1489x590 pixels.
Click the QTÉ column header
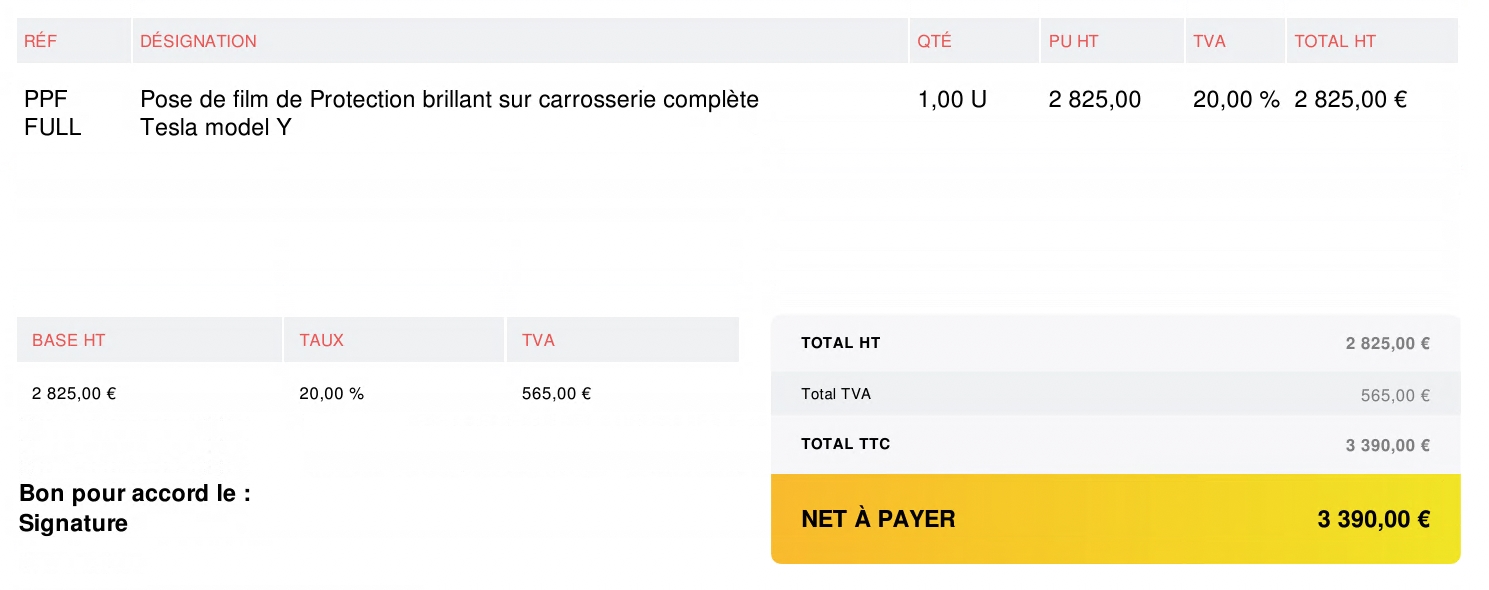point(934,41)
